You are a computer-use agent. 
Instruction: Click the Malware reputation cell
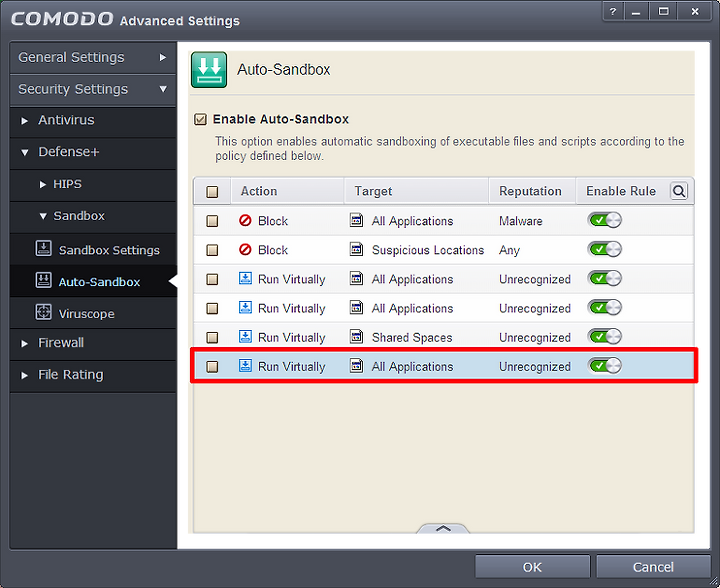click(x=521, y=221)
